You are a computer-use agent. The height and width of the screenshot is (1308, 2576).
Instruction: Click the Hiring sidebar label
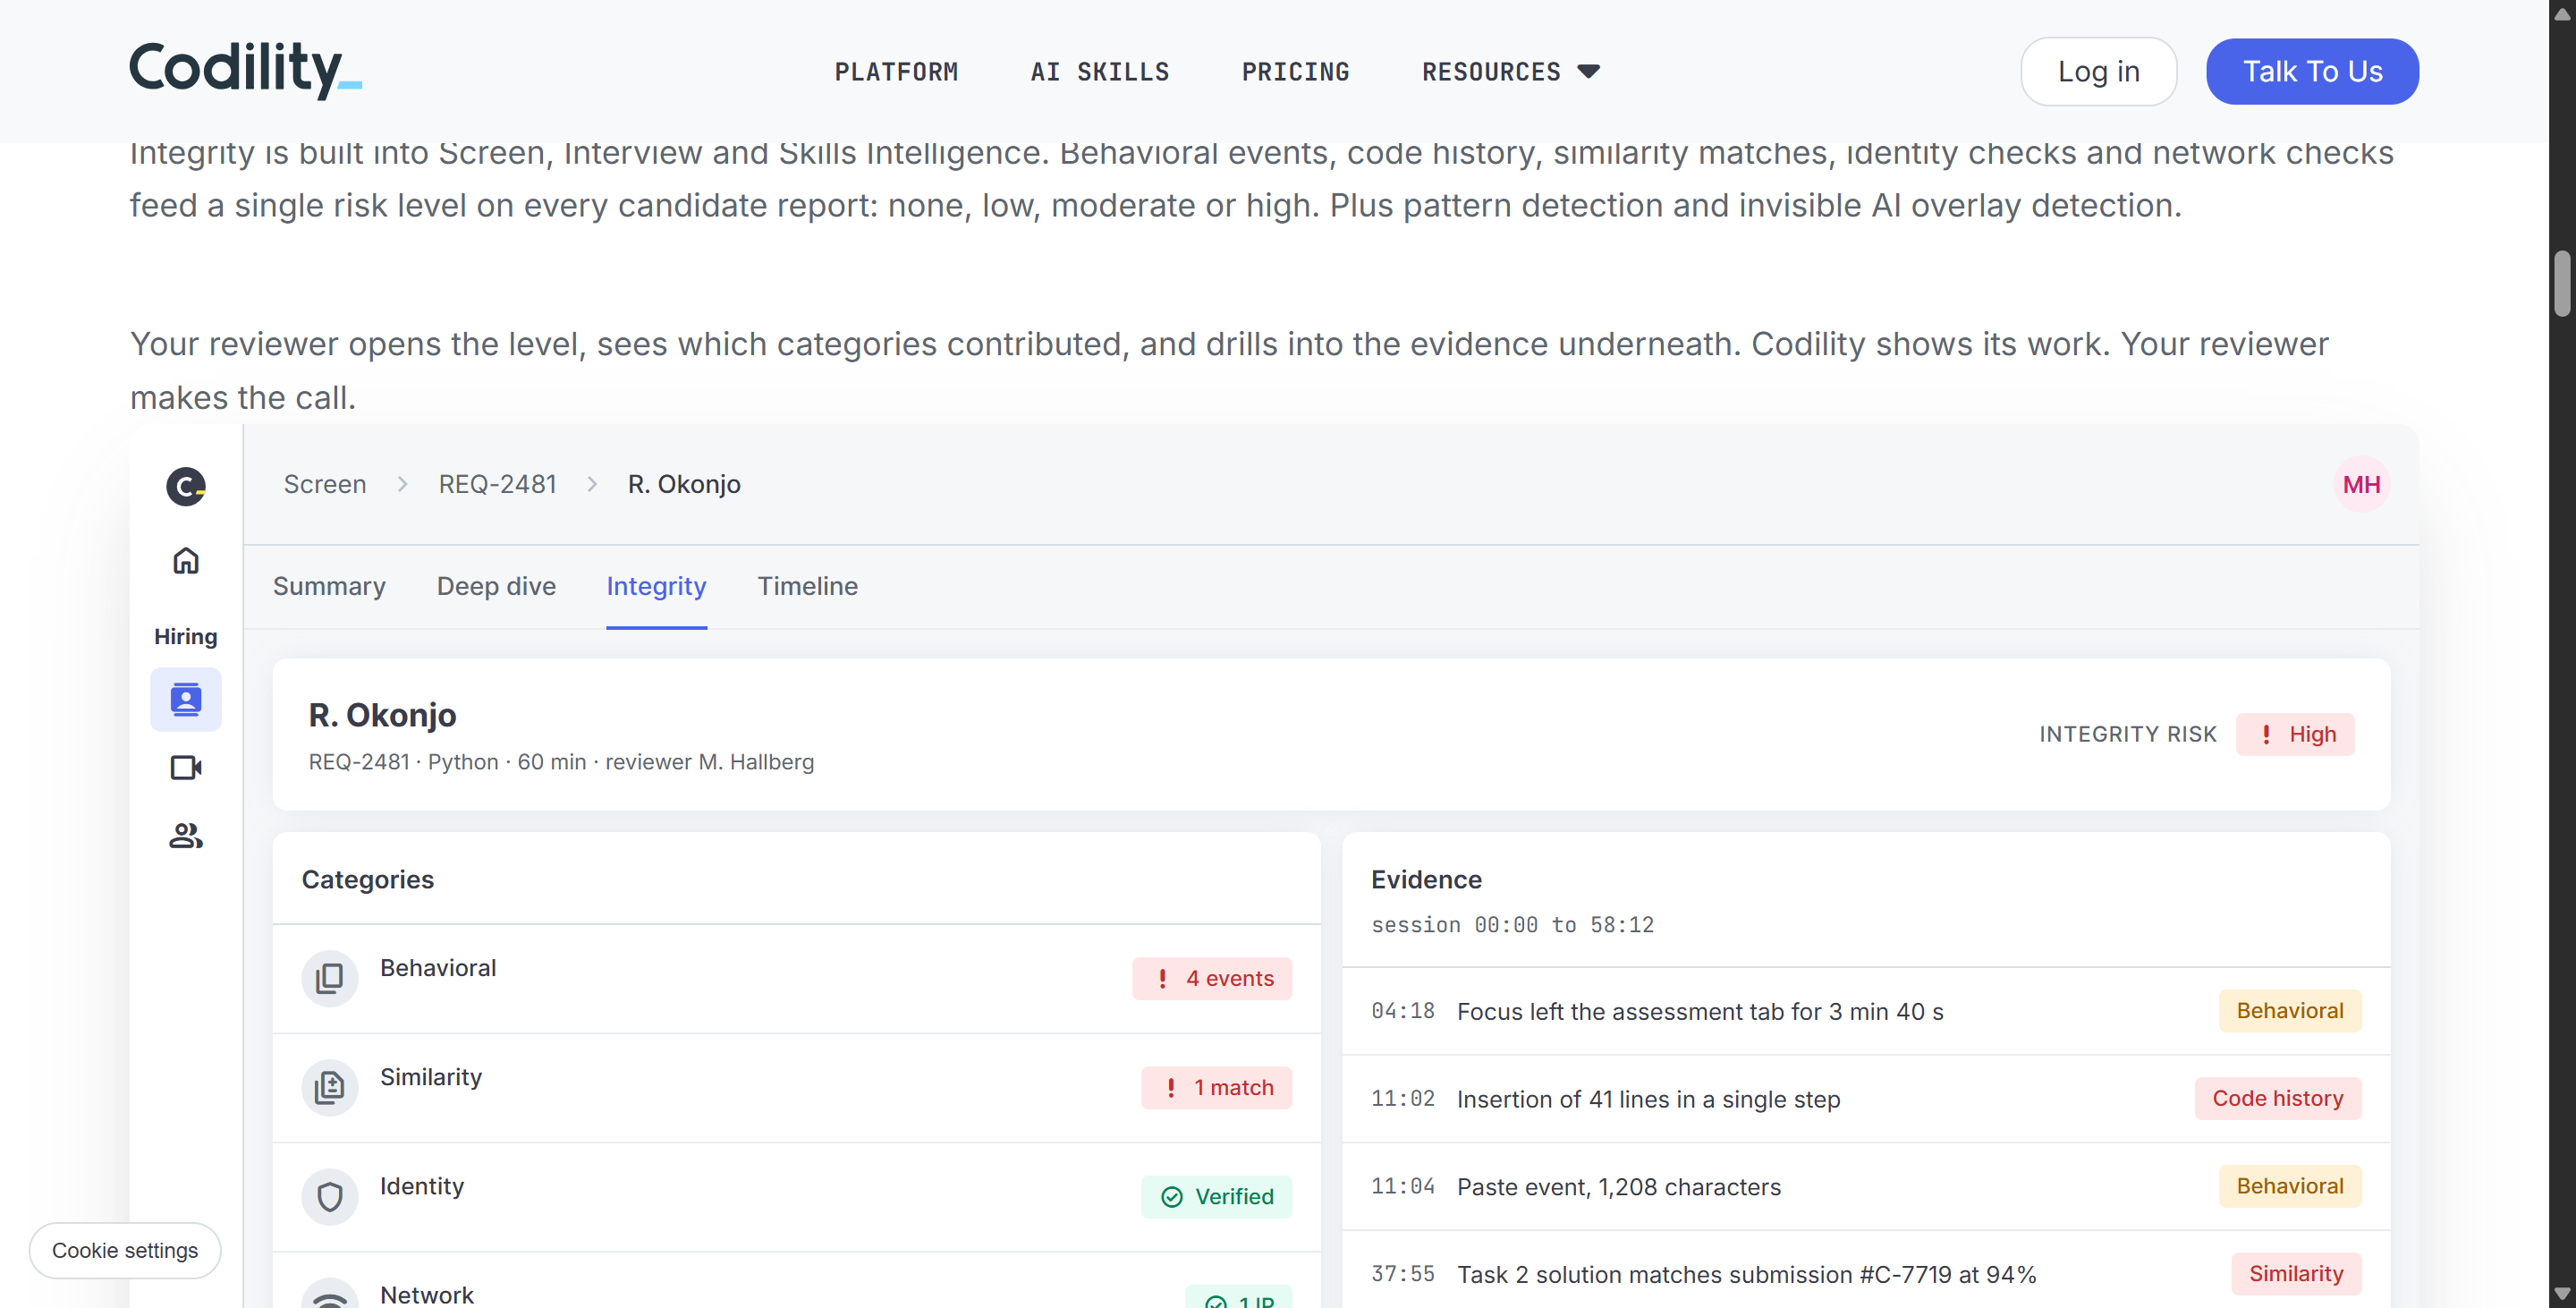pyautogui.click(x=186, y=636)
